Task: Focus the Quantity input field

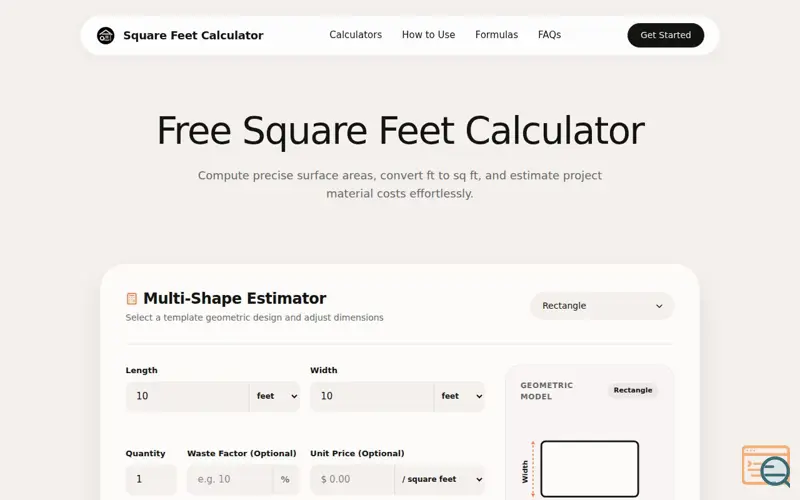Action: (151, 479)
